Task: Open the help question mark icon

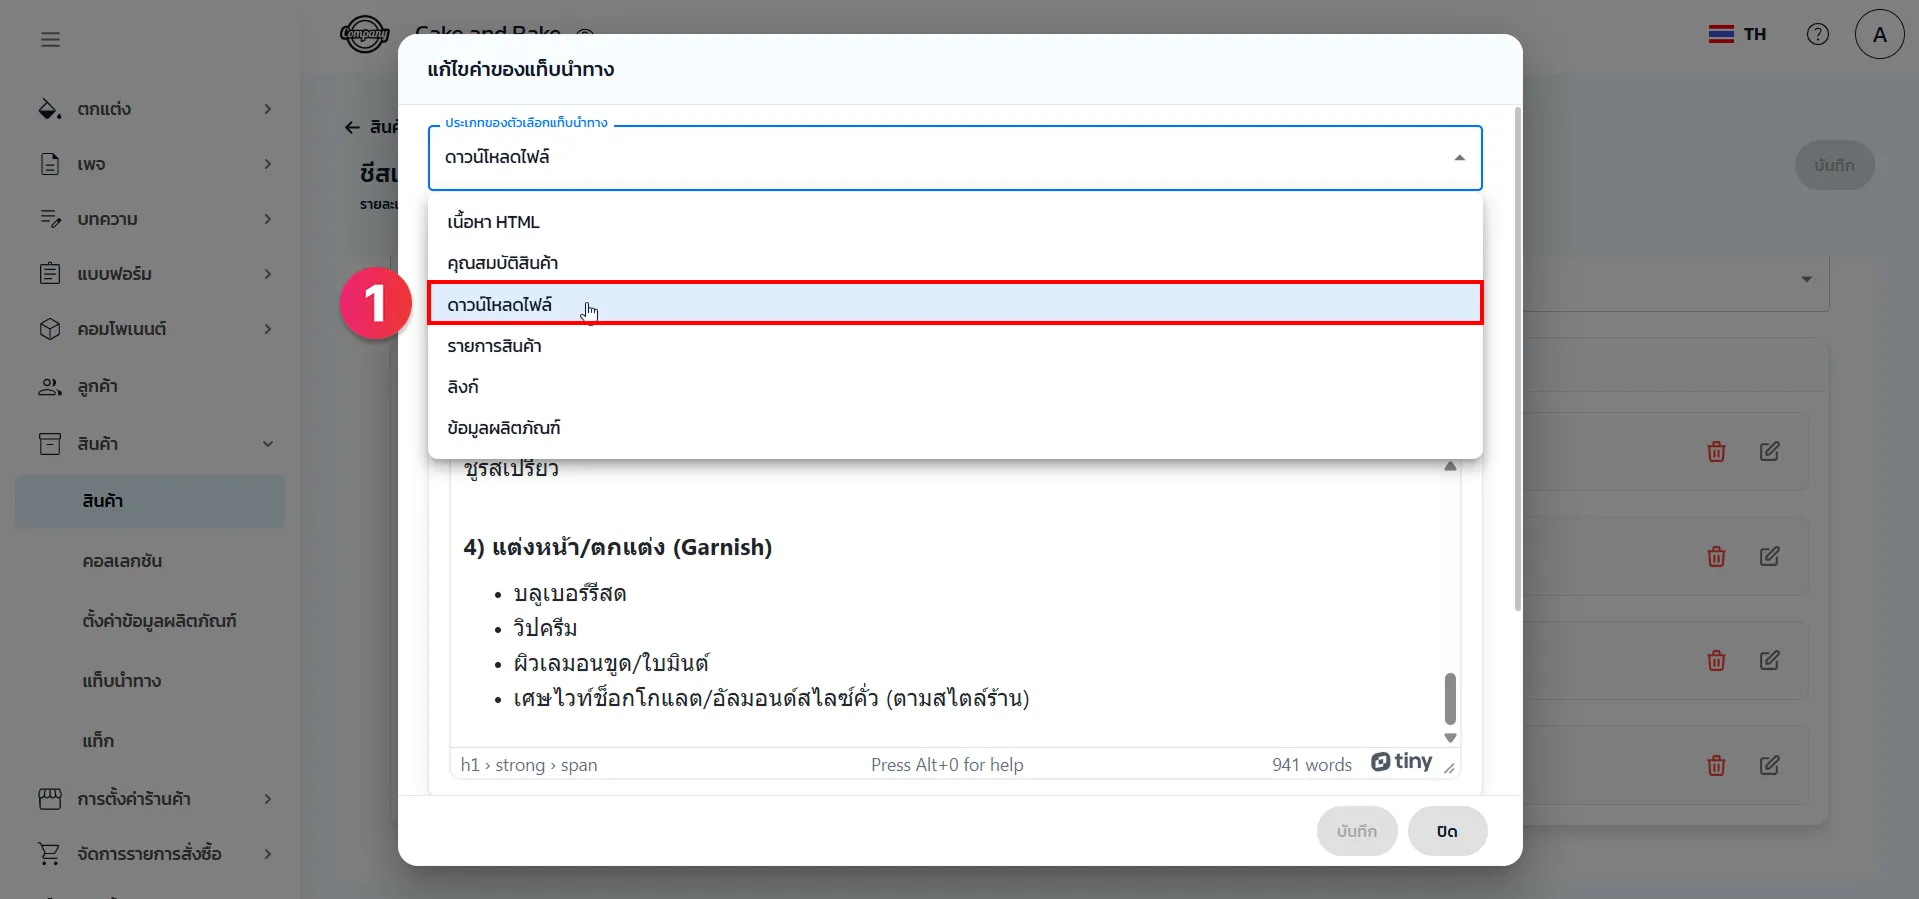Action: pos(1817,35)
